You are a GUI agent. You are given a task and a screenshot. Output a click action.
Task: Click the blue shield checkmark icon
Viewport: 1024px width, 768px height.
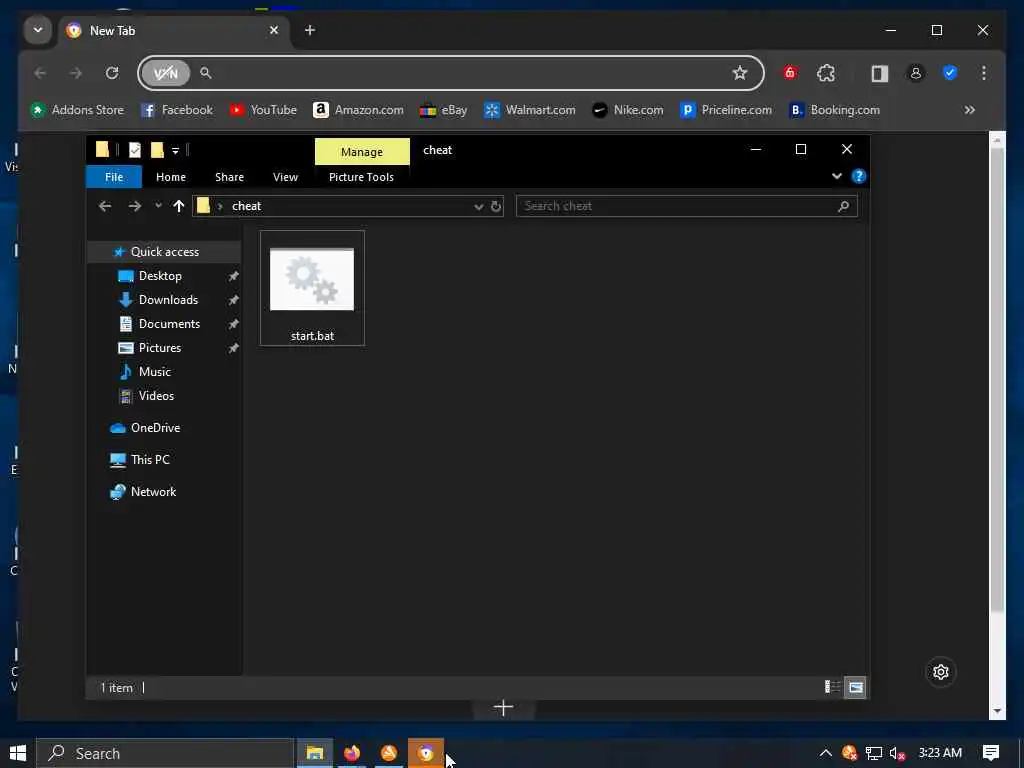pos(950,73)
